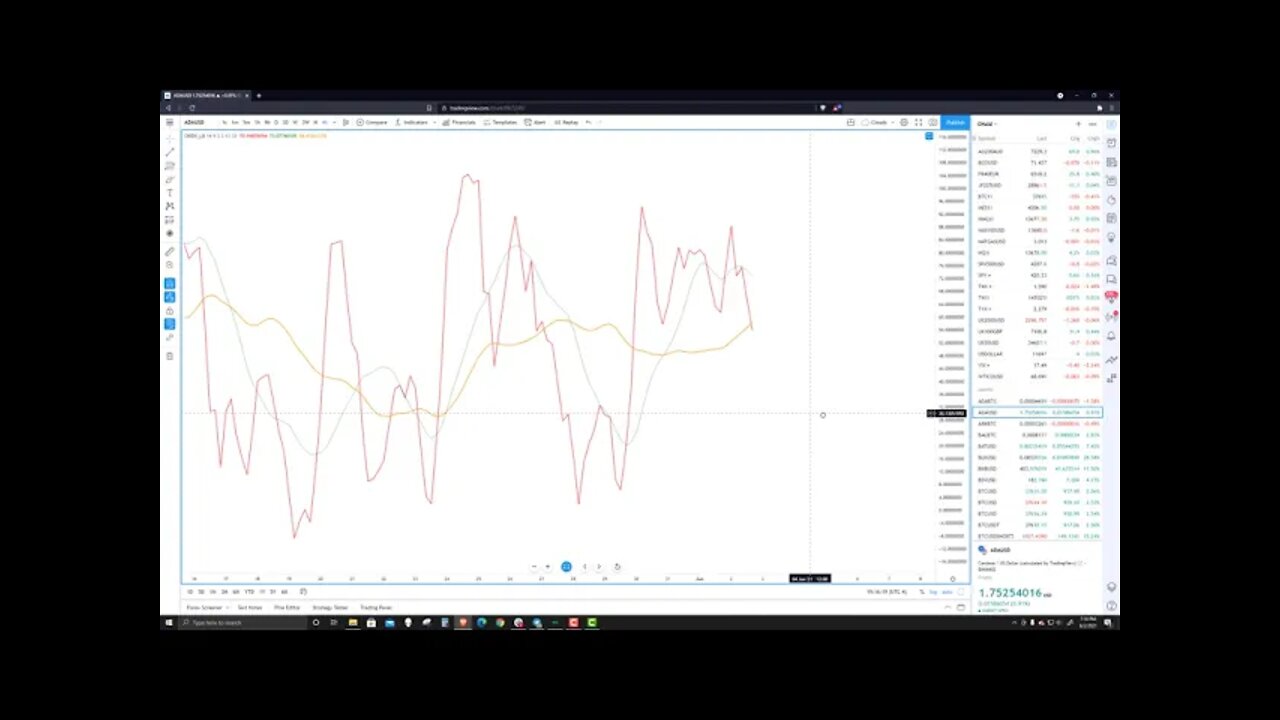Toggle auto scale on price axis
This screenshot has height=720, width=1280.
947,592
